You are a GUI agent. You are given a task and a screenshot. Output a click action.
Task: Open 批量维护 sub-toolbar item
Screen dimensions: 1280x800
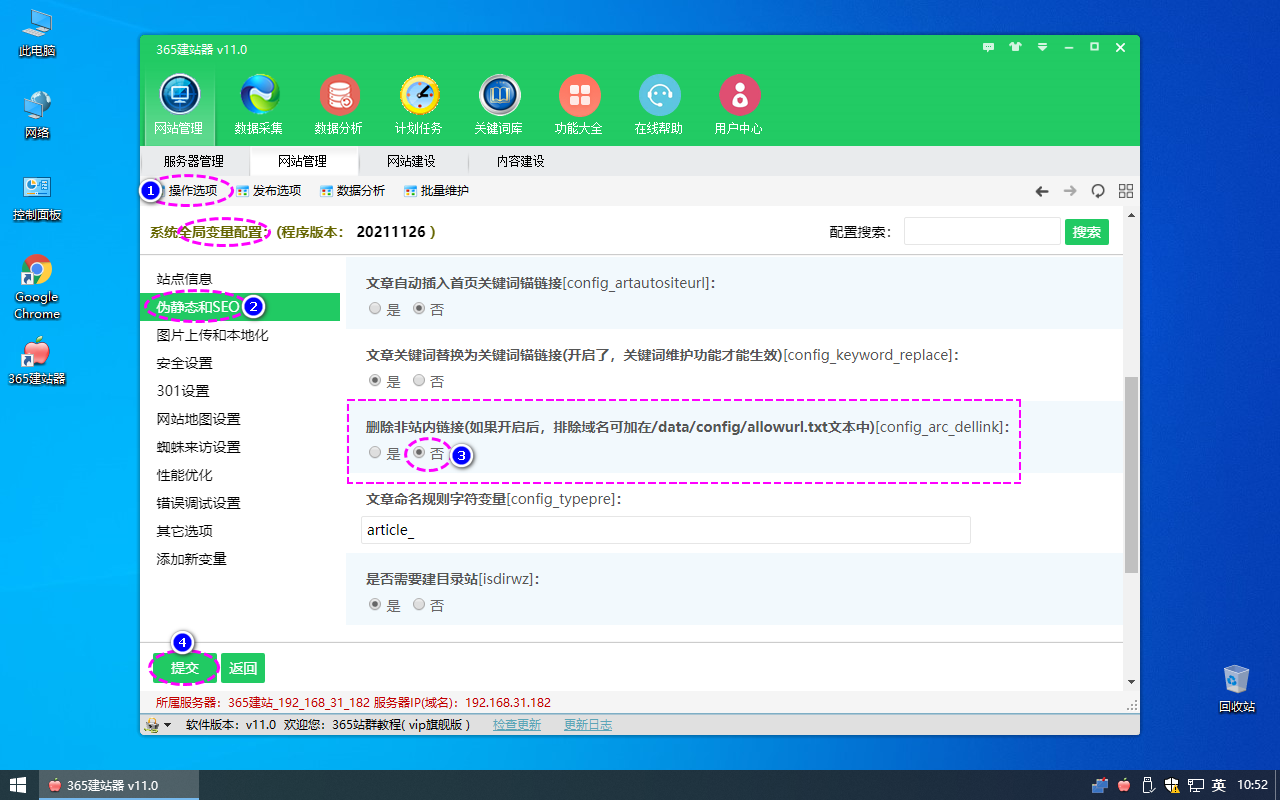tap(436, 191)
